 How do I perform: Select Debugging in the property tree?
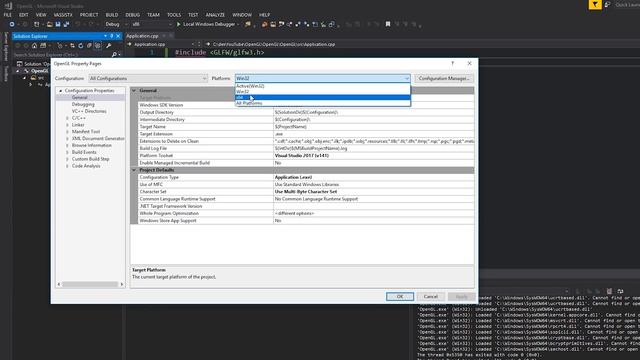[x=83, y=104]
